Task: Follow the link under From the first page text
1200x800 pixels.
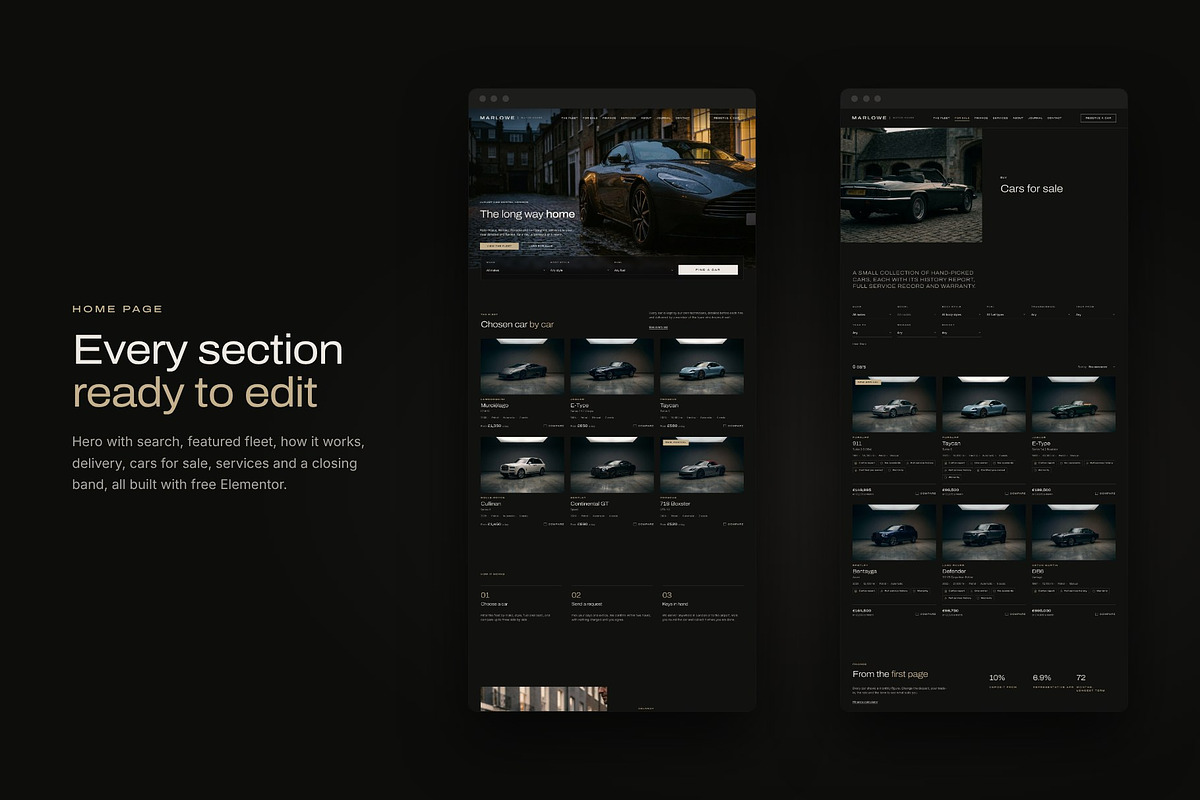Action: click(865, 701)
